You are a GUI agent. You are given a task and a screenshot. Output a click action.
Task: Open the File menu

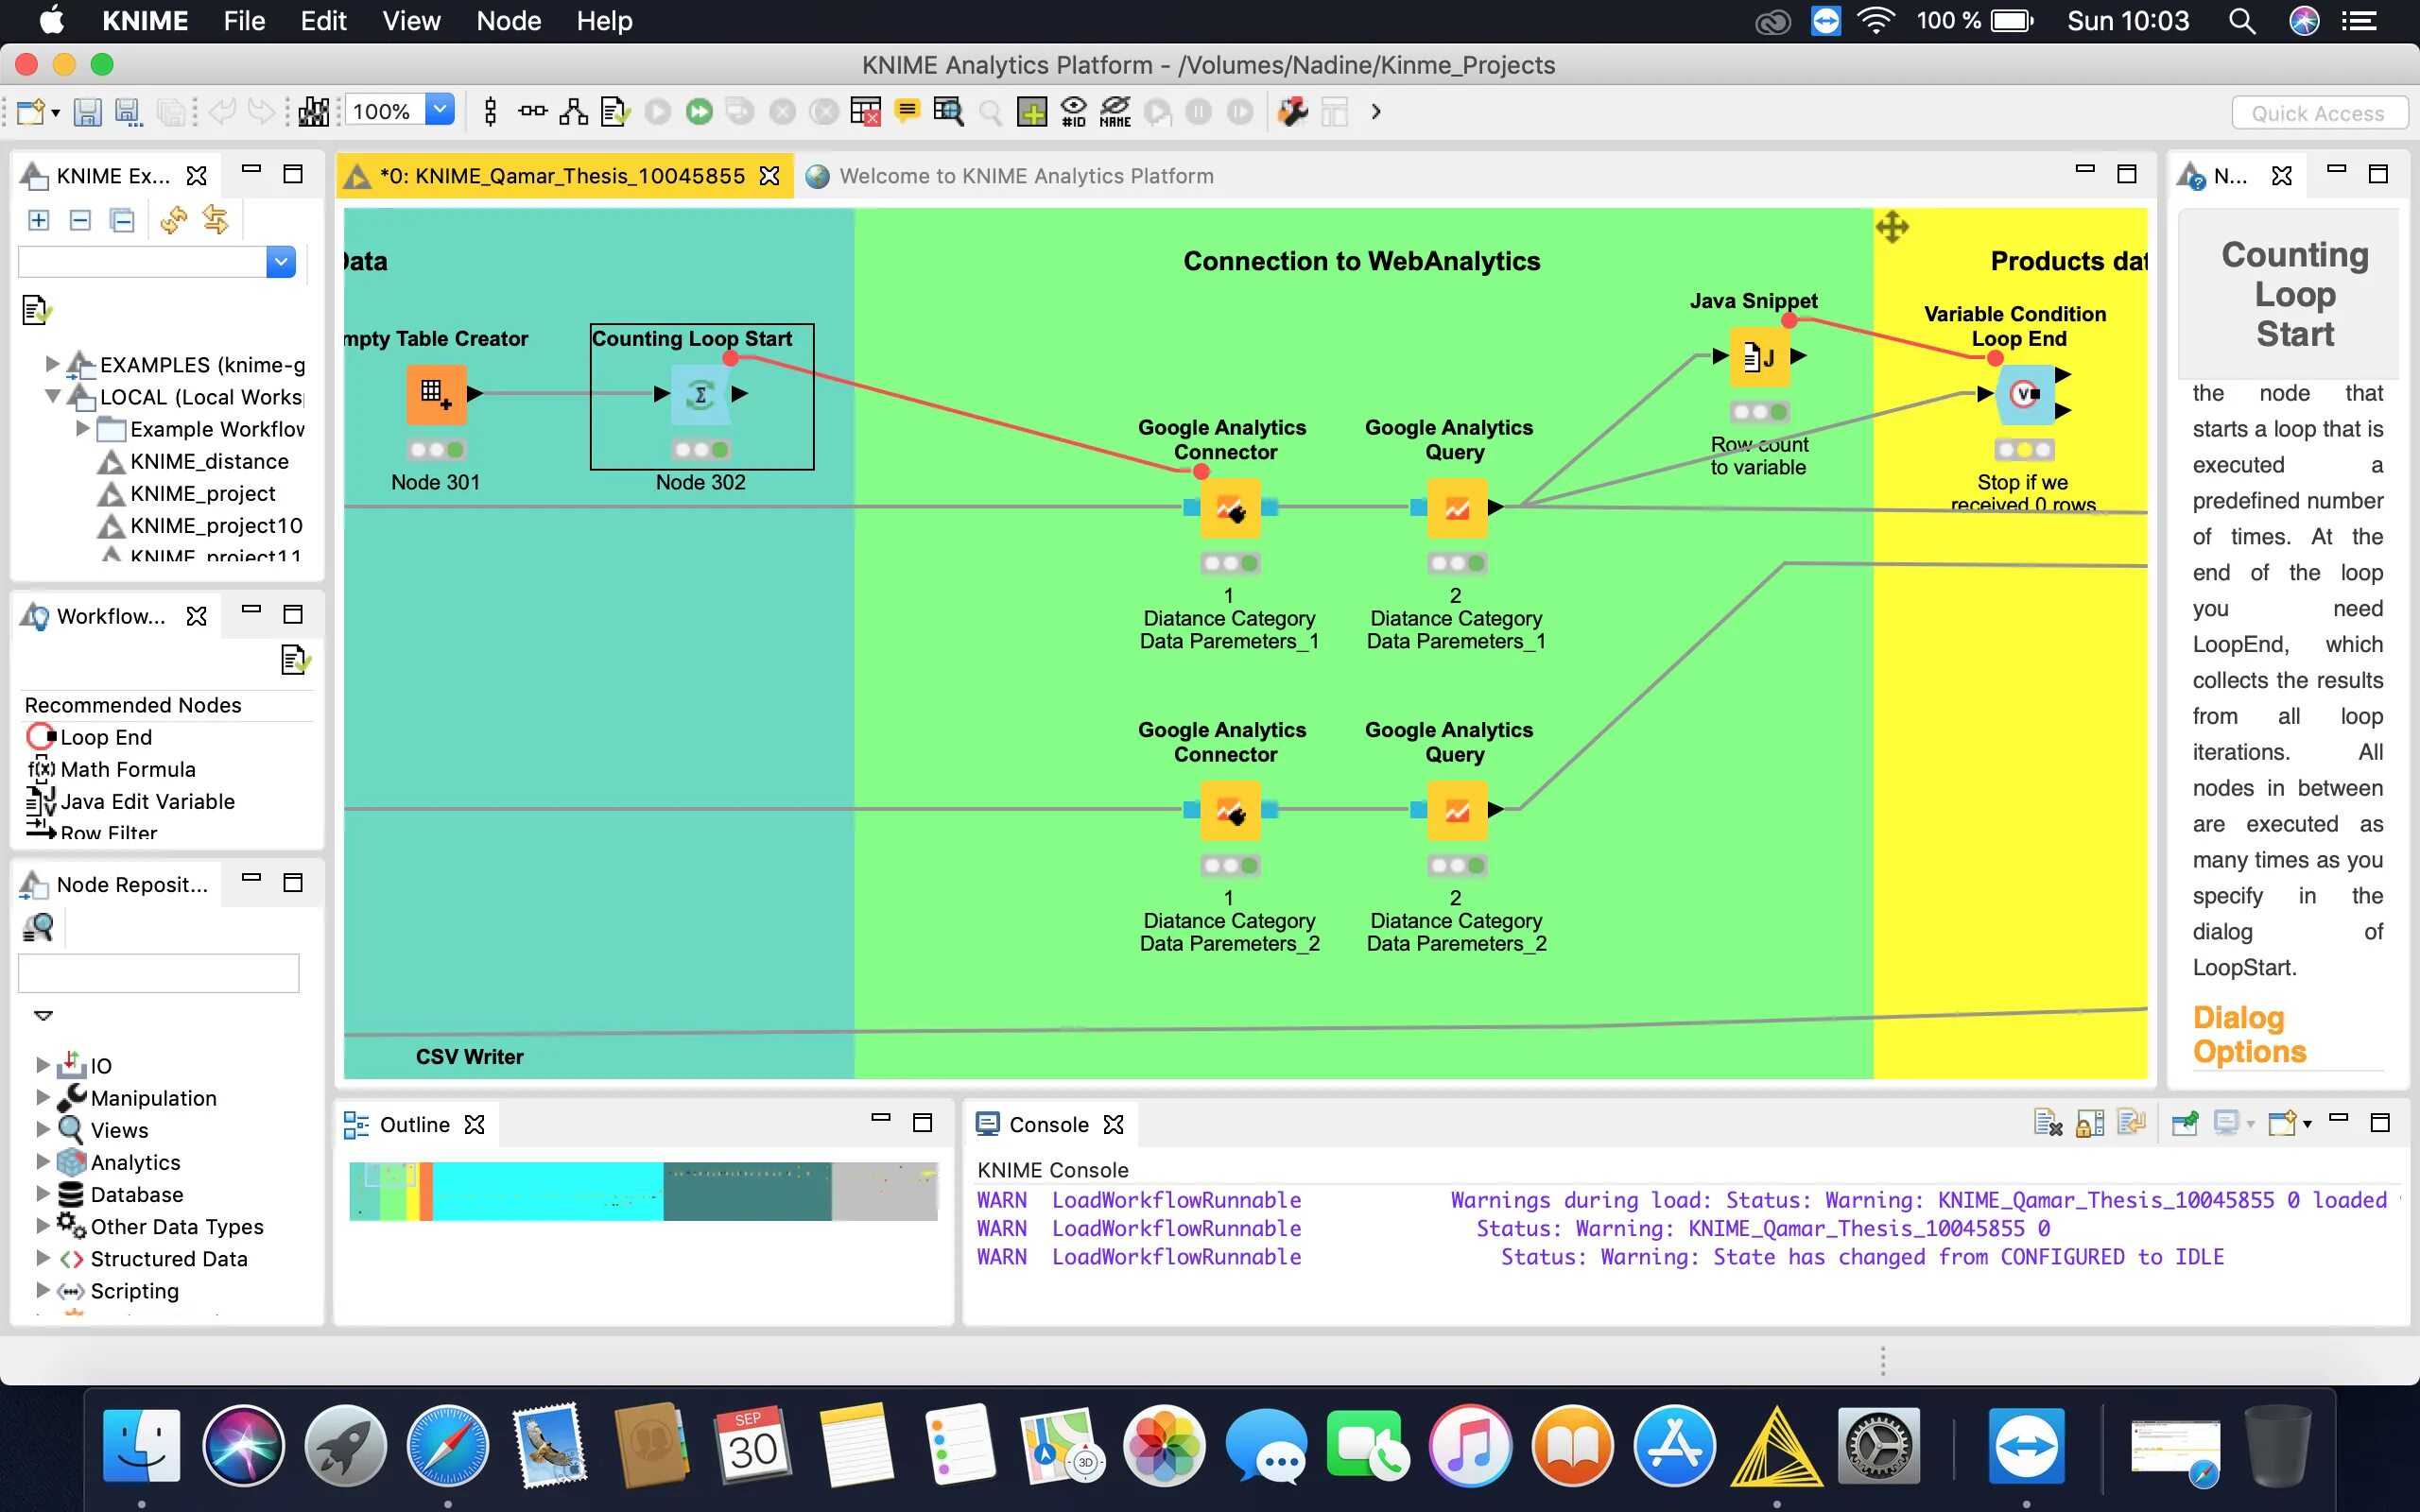(x=244, y=21)
